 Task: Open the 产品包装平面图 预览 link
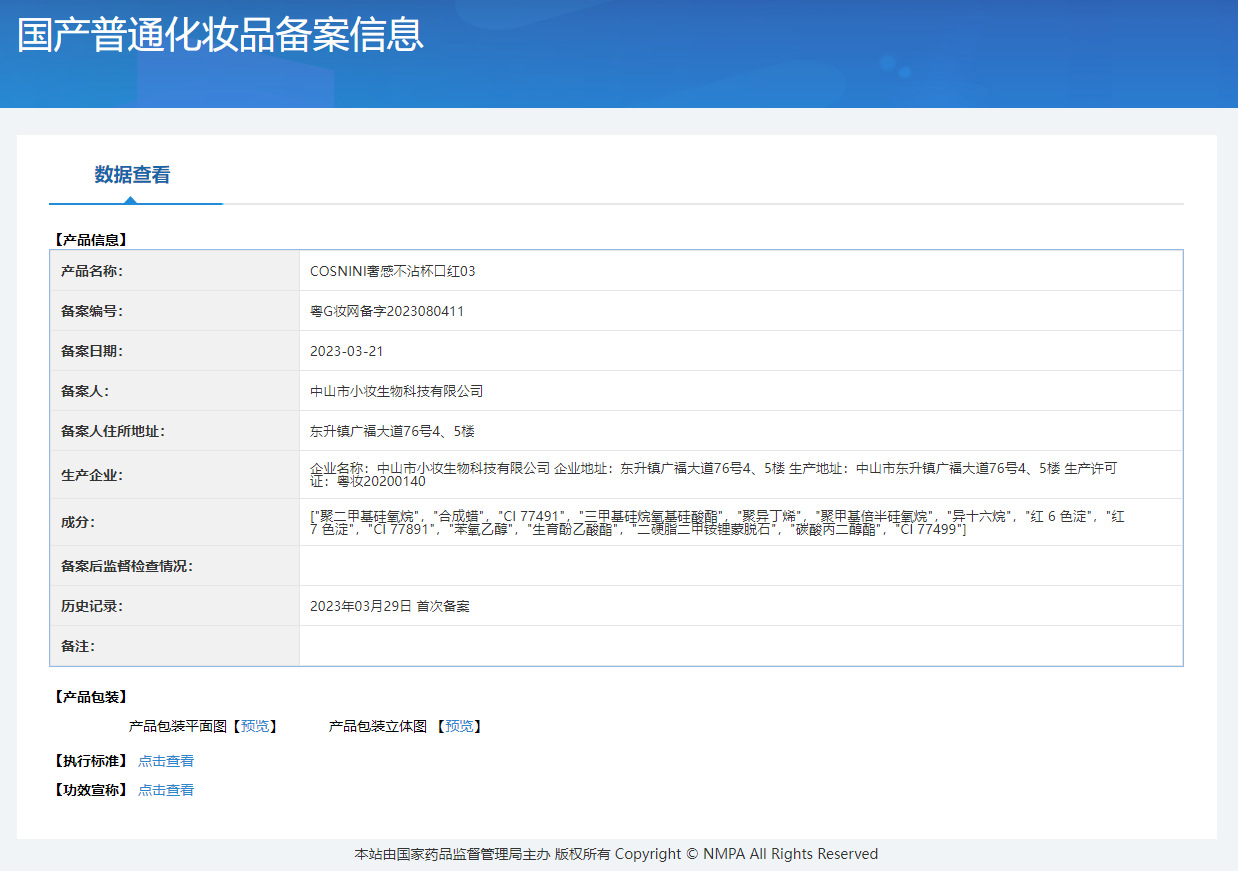coord(256,726)
